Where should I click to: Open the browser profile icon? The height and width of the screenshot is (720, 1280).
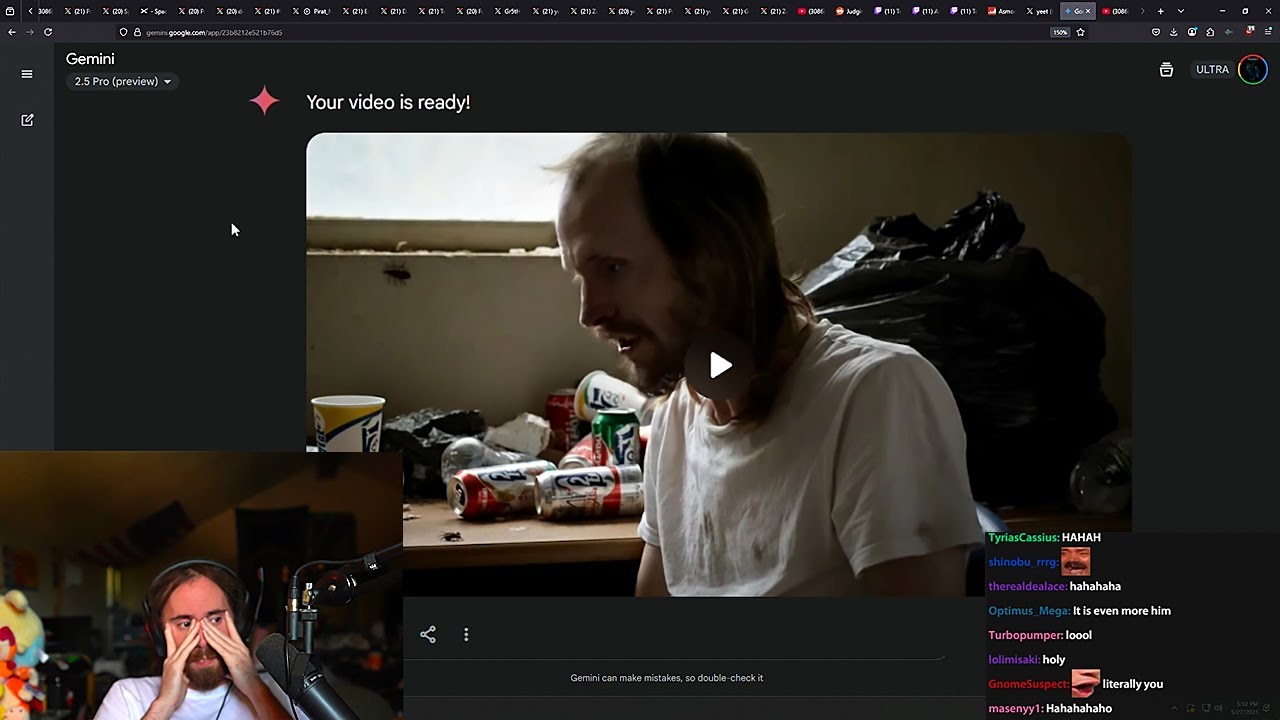click(1192, 32)
